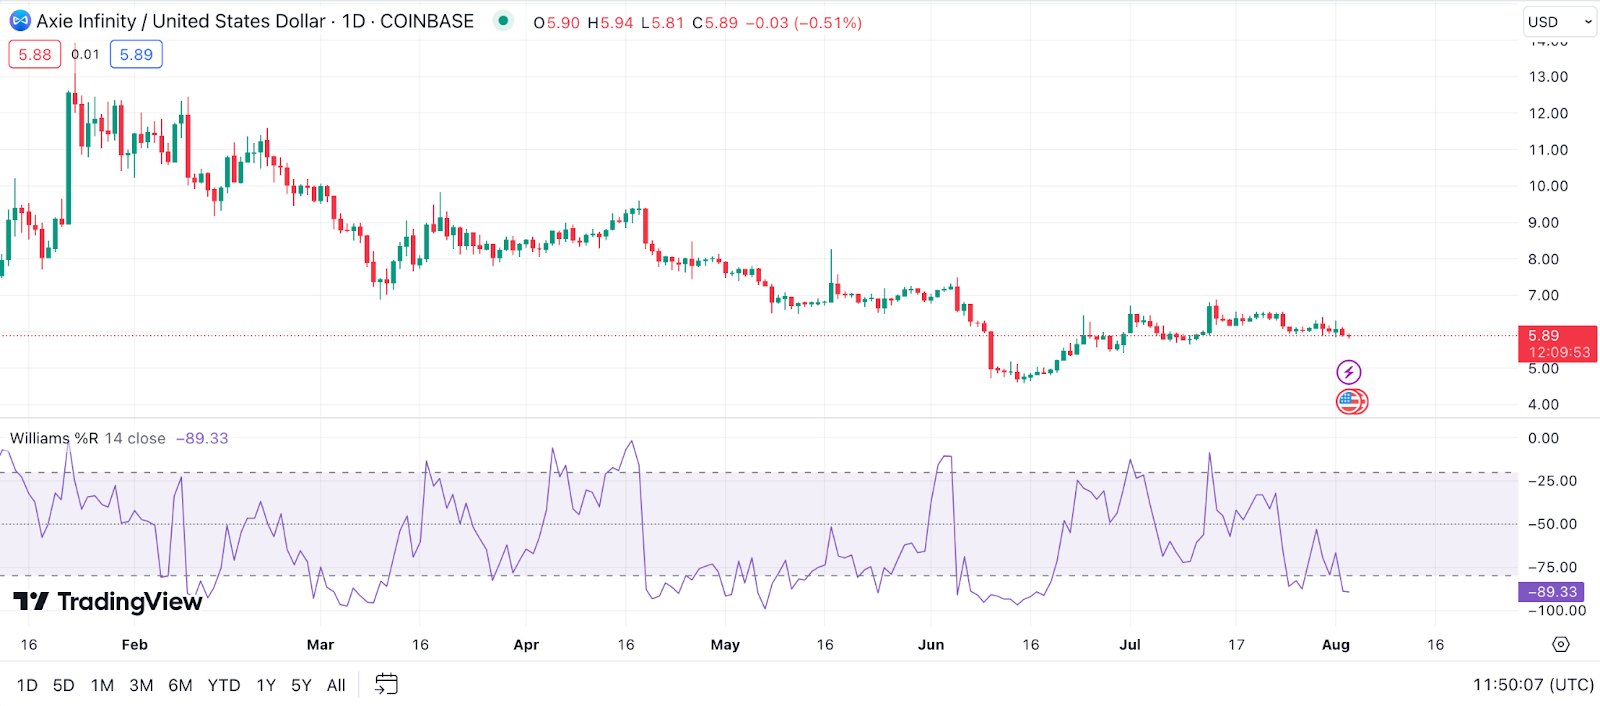
Task: Click the blue 5.89 buy price button
Action: pyautogui.click(x=136, y=55)
